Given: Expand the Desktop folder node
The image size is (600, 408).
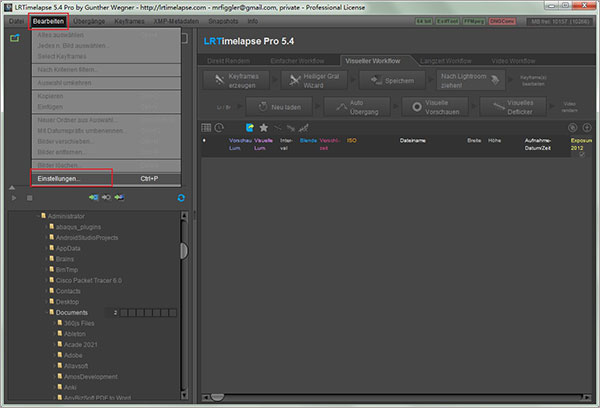Looking at the screenshot, I should coord(49,301).
